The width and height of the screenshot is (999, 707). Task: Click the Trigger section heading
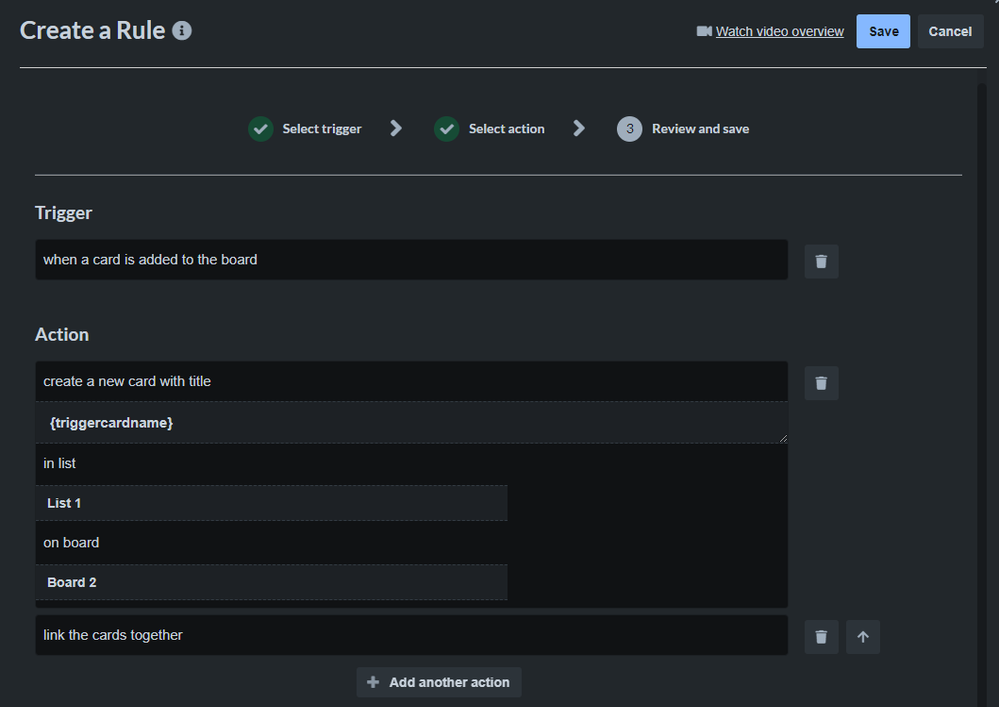[x=63, y=213]
